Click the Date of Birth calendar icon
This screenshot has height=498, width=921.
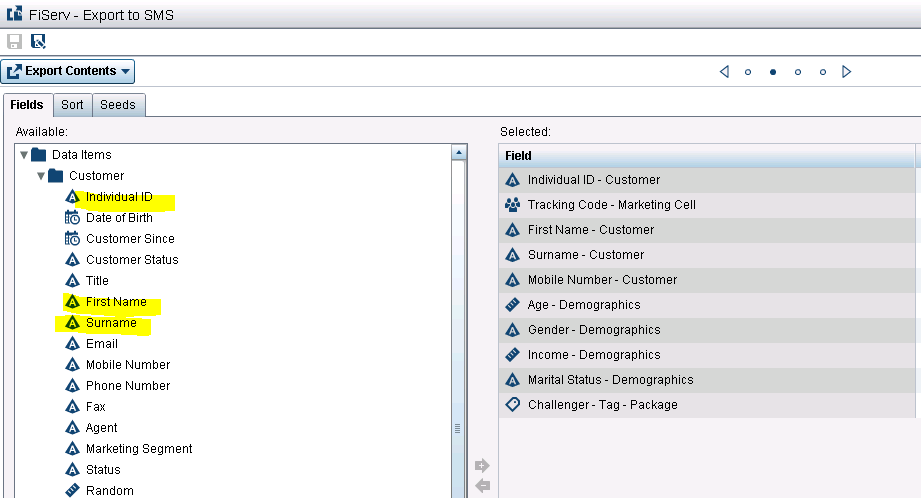pos(72,218)
